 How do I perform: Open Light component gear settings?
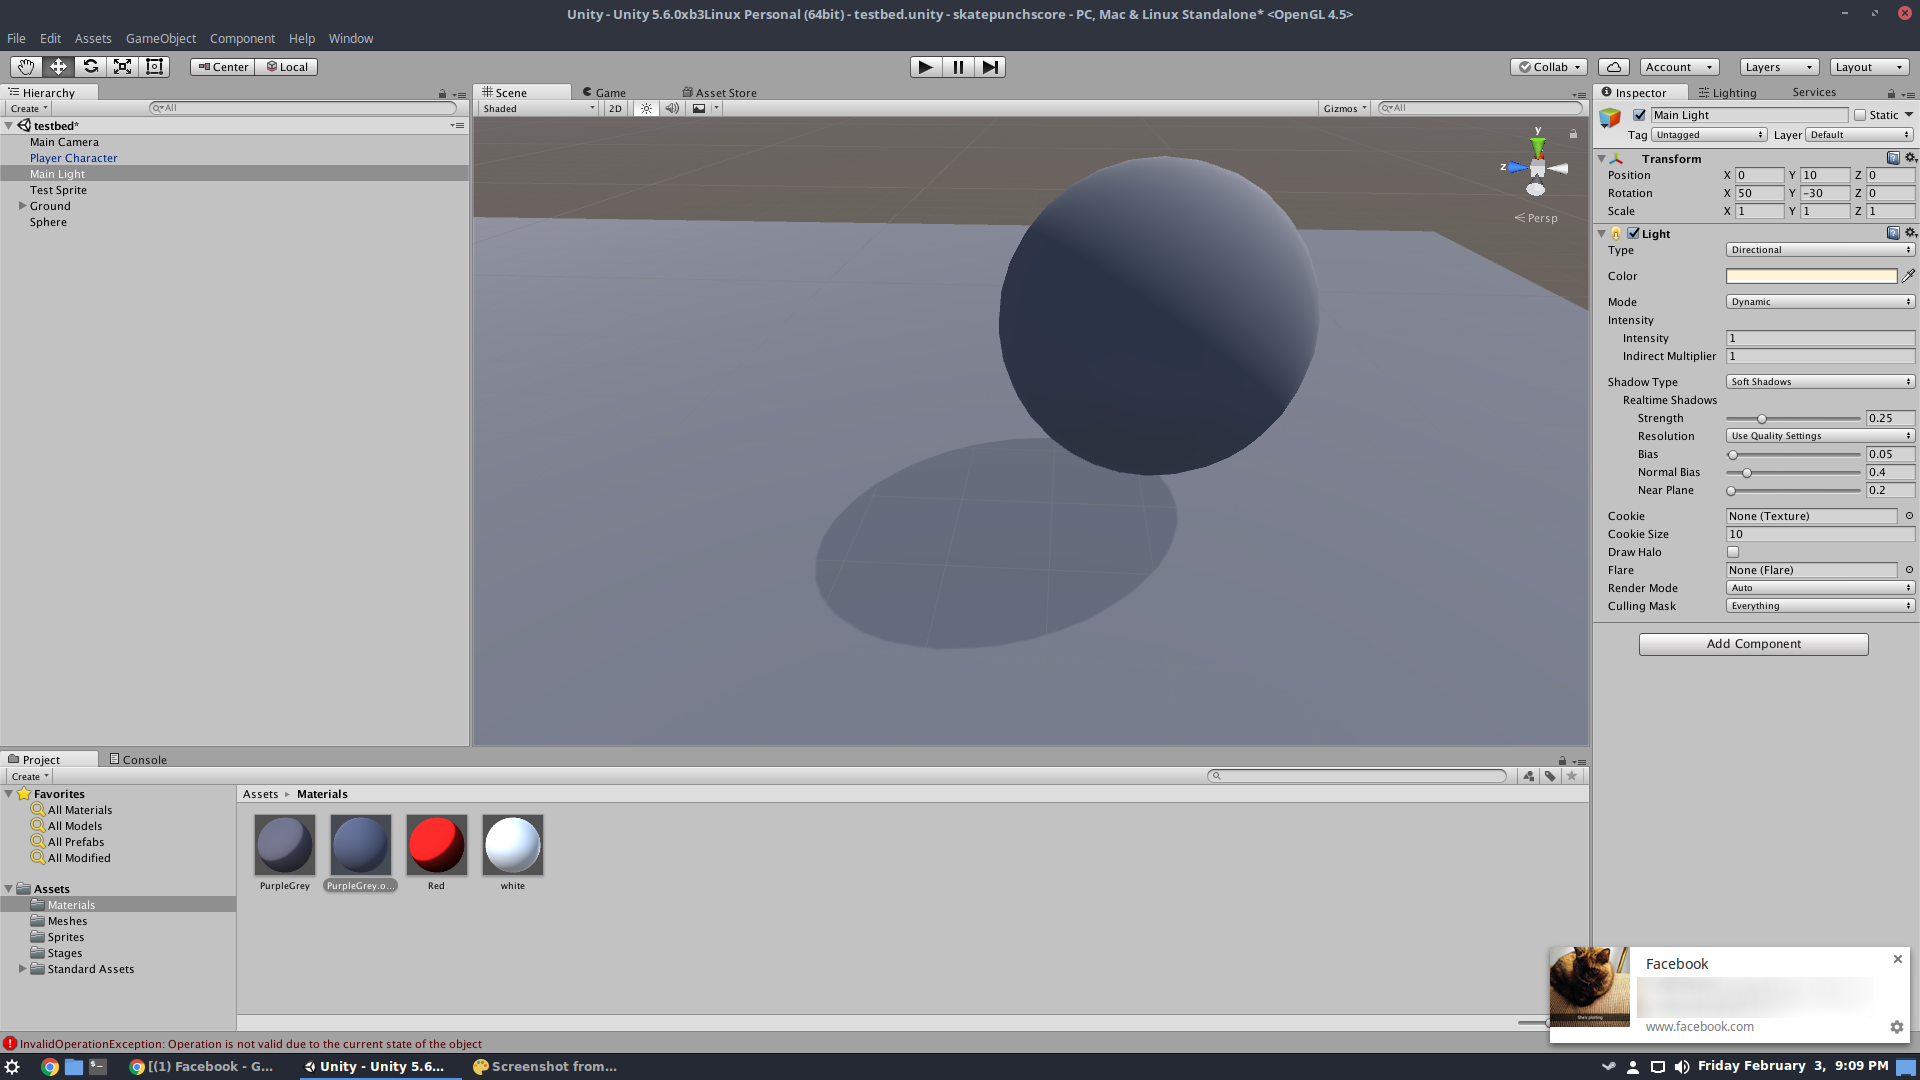[x=1911, y=233]
